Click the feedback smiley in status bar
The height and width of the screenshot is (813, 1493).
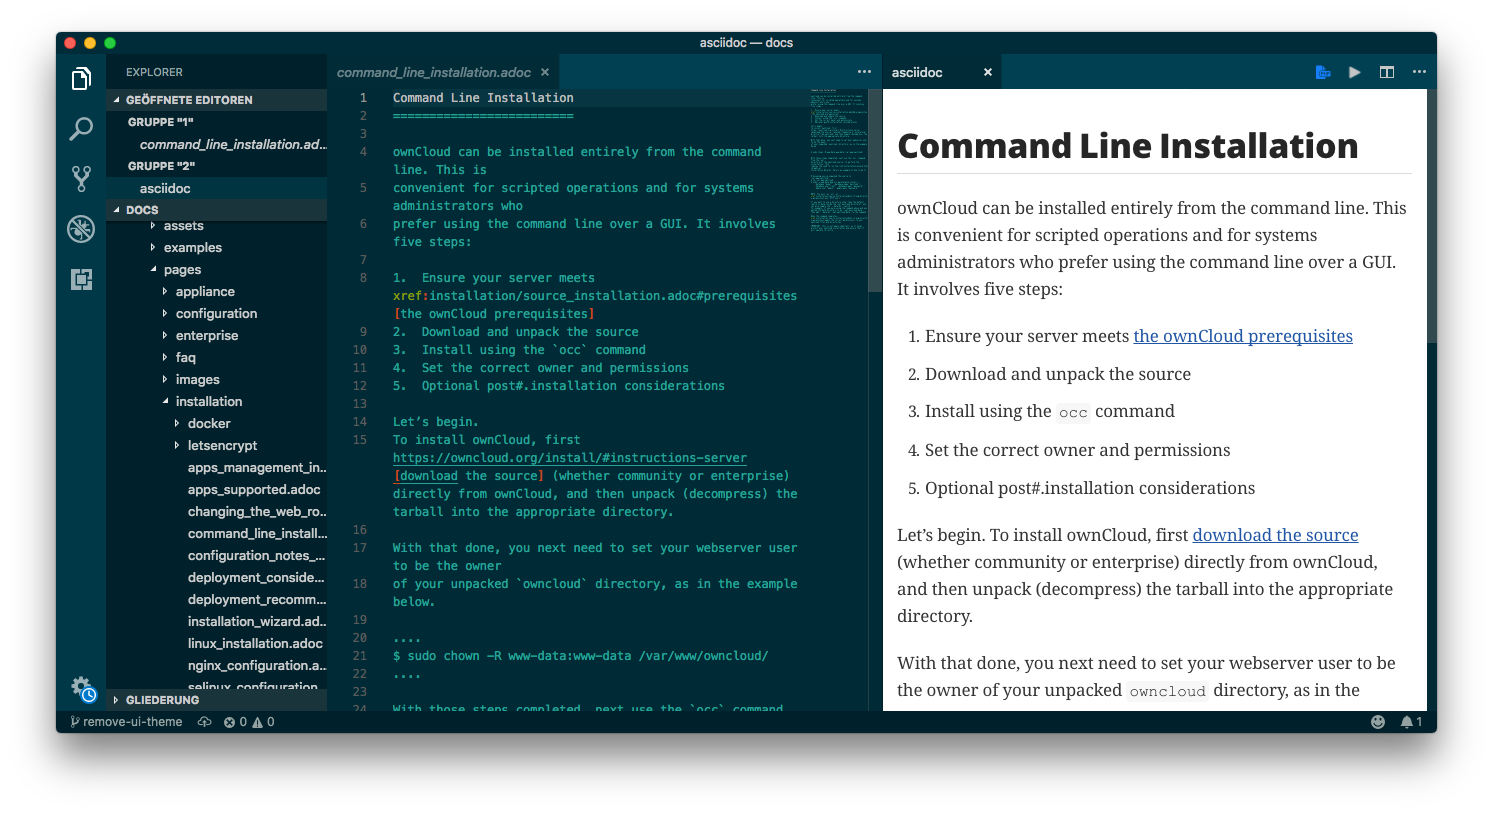pos(1378,722)
